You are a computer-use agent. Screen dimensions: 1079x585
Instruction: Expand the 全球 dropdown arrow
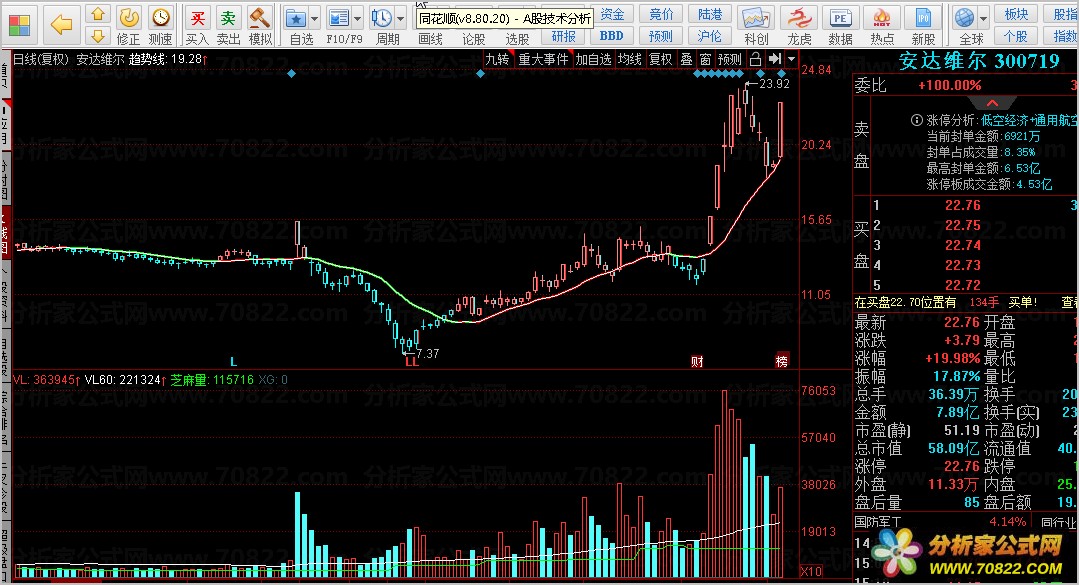click(x=983, y=19)
